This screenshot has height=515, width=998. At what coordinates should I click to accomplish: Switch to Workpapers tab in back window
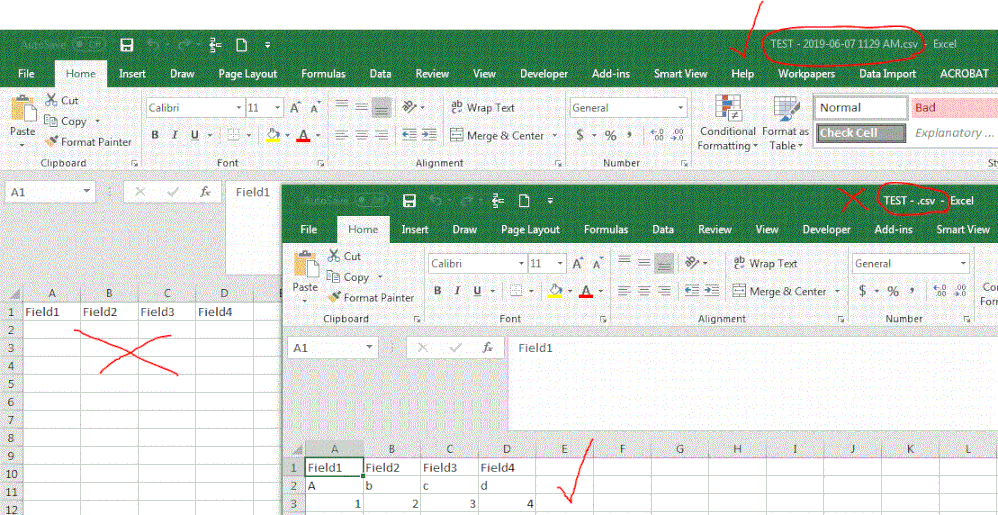coord(806,74)
